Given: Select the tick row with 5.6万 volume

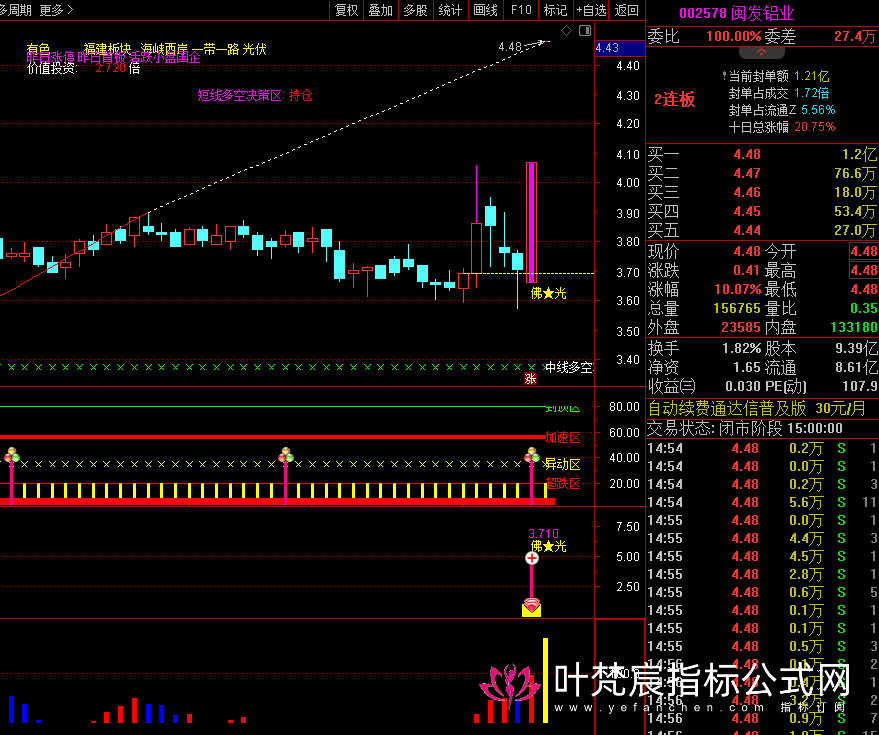Looking at the screenshot, I should tap(762, 502).
